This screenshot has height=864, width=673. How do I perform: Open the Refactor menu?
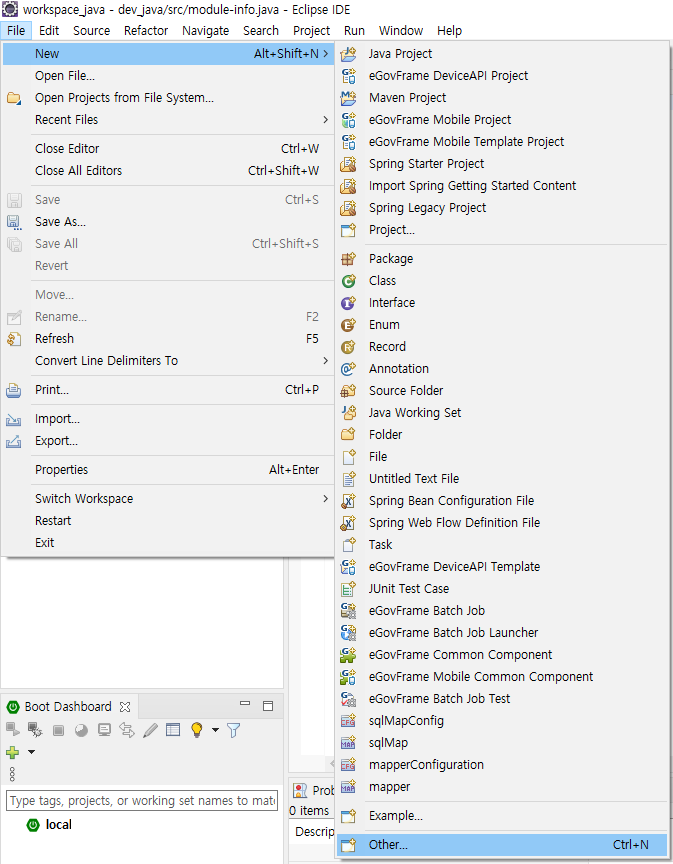146,31
